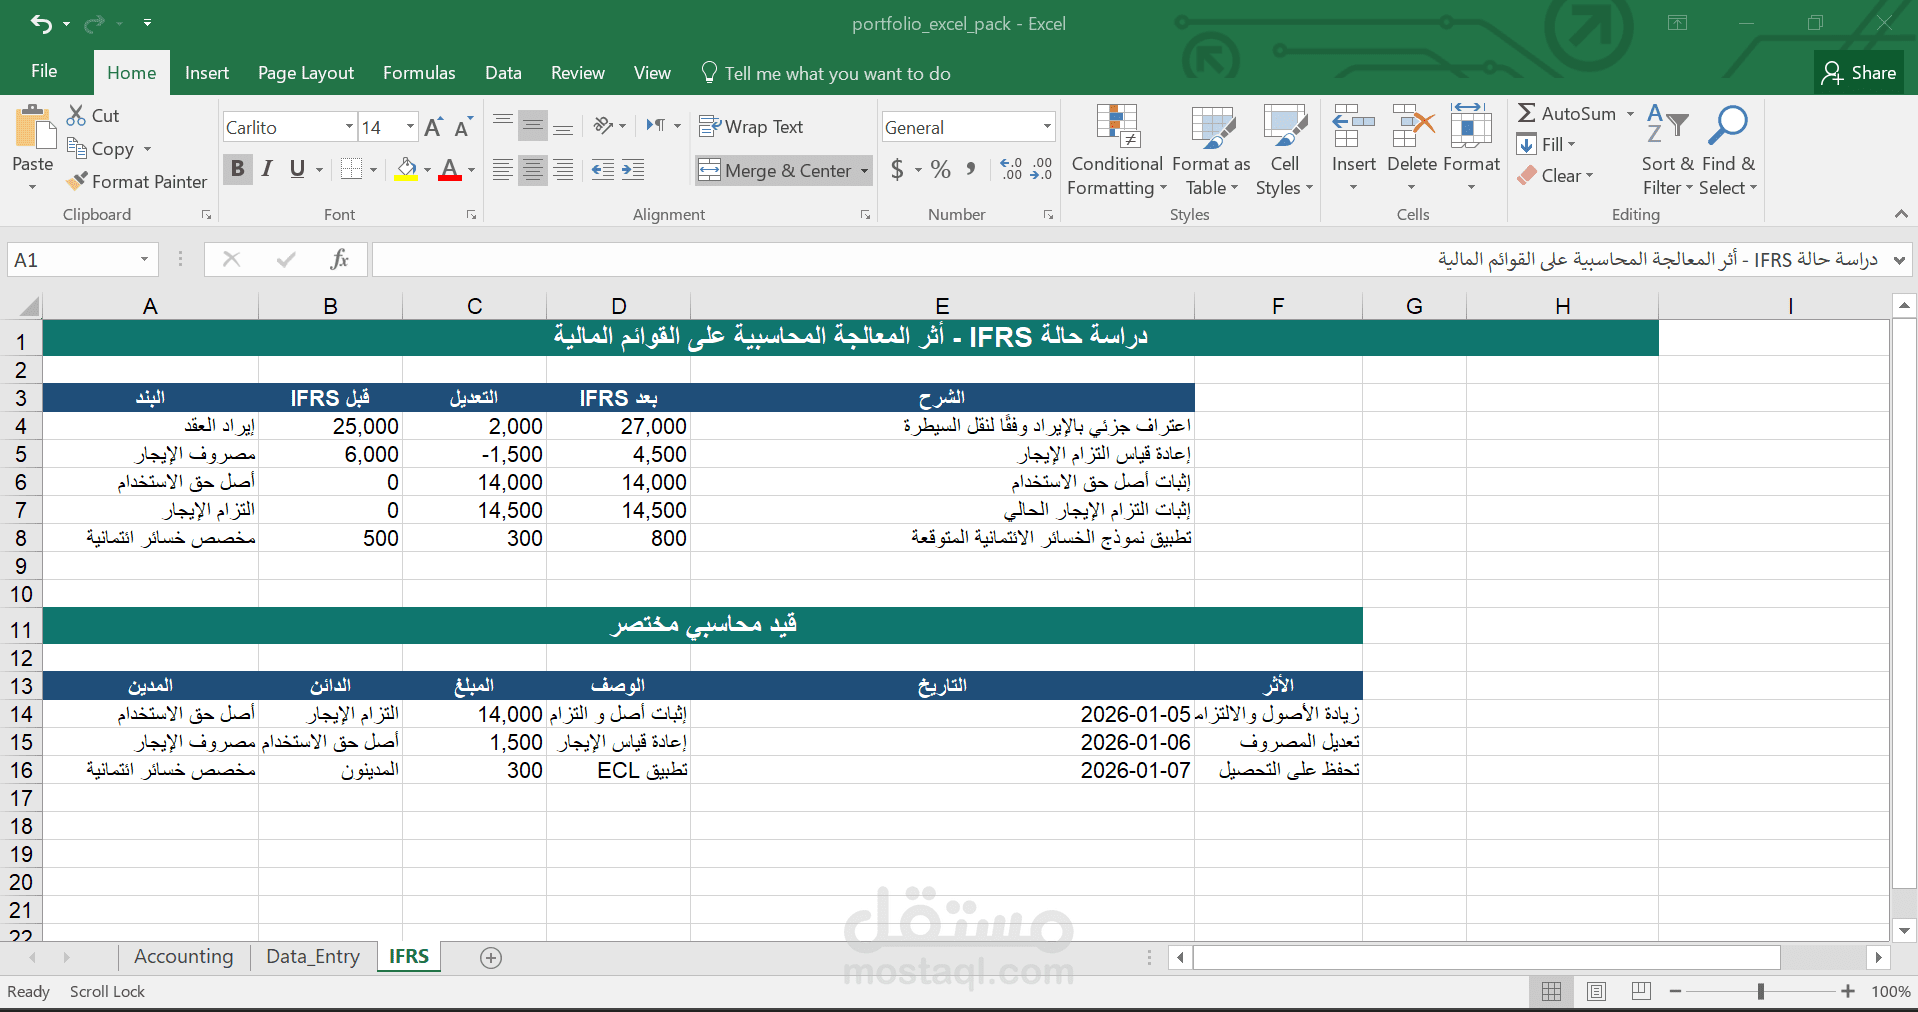Click the Share button

[1859, 73]
